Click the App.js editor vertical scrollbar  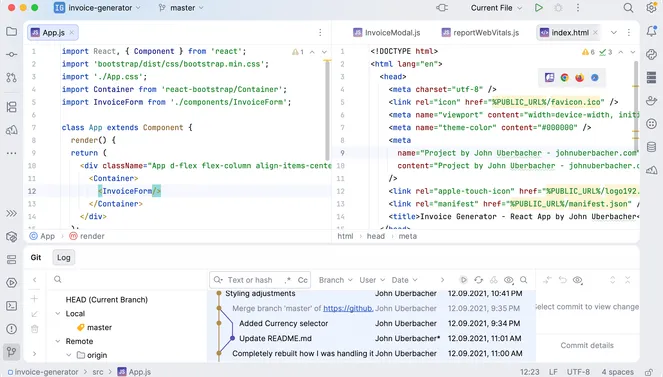coord(327,111)
